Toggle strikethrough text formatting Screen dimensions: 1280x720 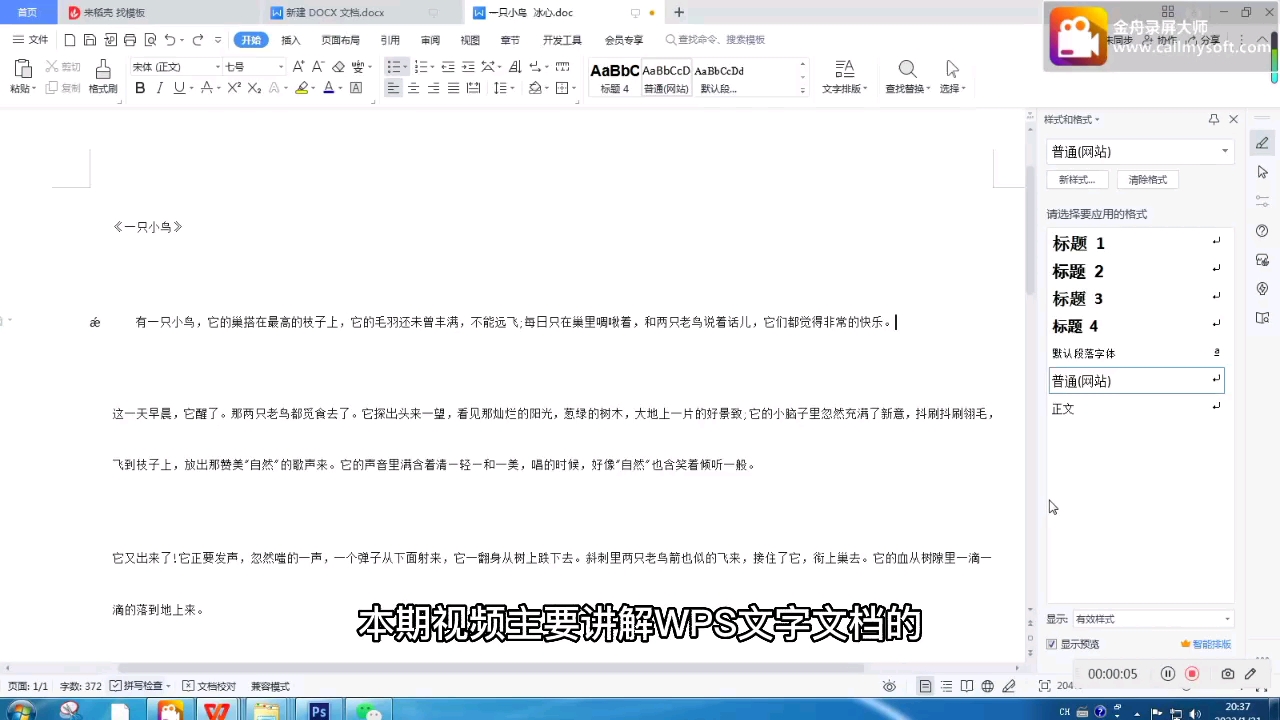tap(207, 88)
